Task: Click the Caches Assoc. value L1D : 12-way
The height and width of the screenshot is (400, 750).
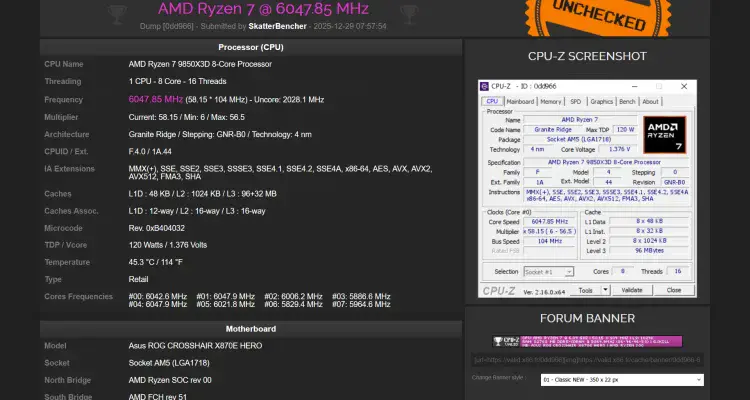Action: tap(197, 211)
